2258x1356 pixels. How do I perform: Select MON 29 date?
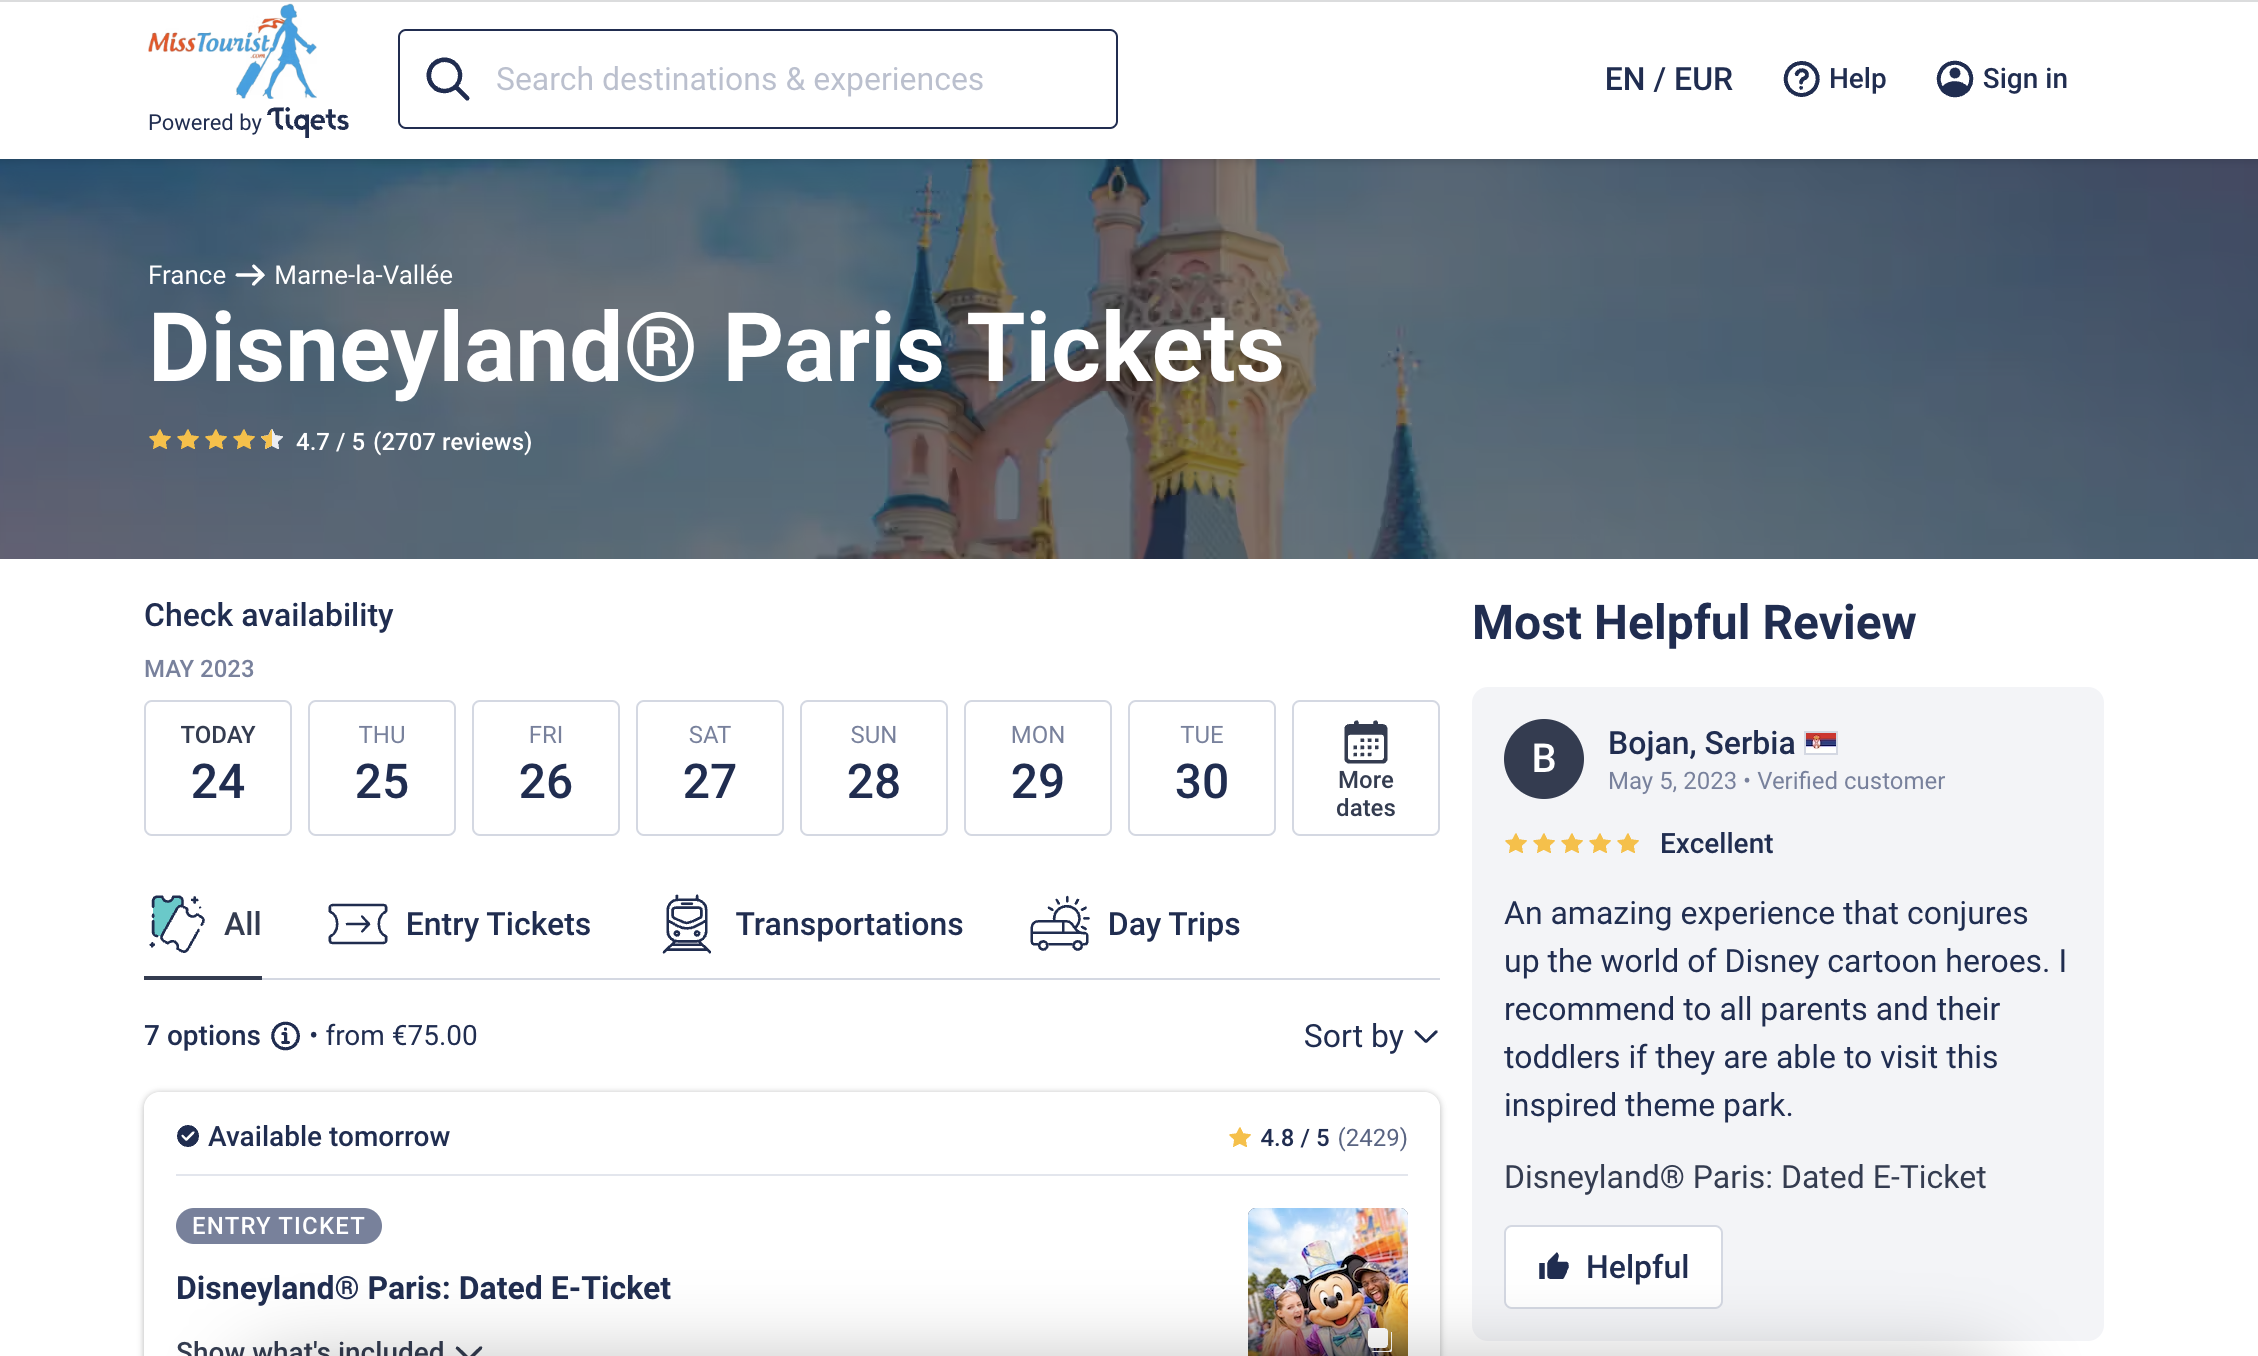(x=1038, y=768)
